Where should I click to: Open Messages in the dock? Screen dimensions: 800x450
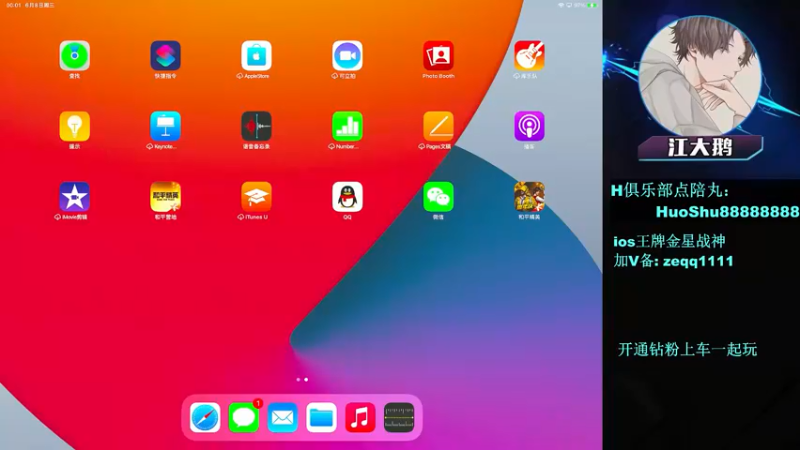[x=244, y=417]
